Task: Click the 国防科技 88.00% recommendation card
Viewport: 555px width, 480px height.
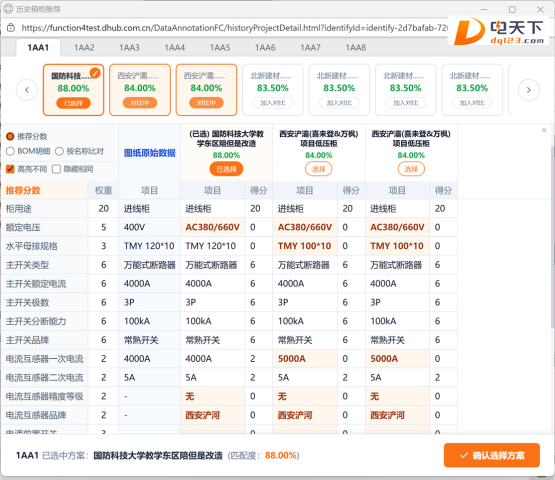Action: pyautogui.click(x=73, y=90)
